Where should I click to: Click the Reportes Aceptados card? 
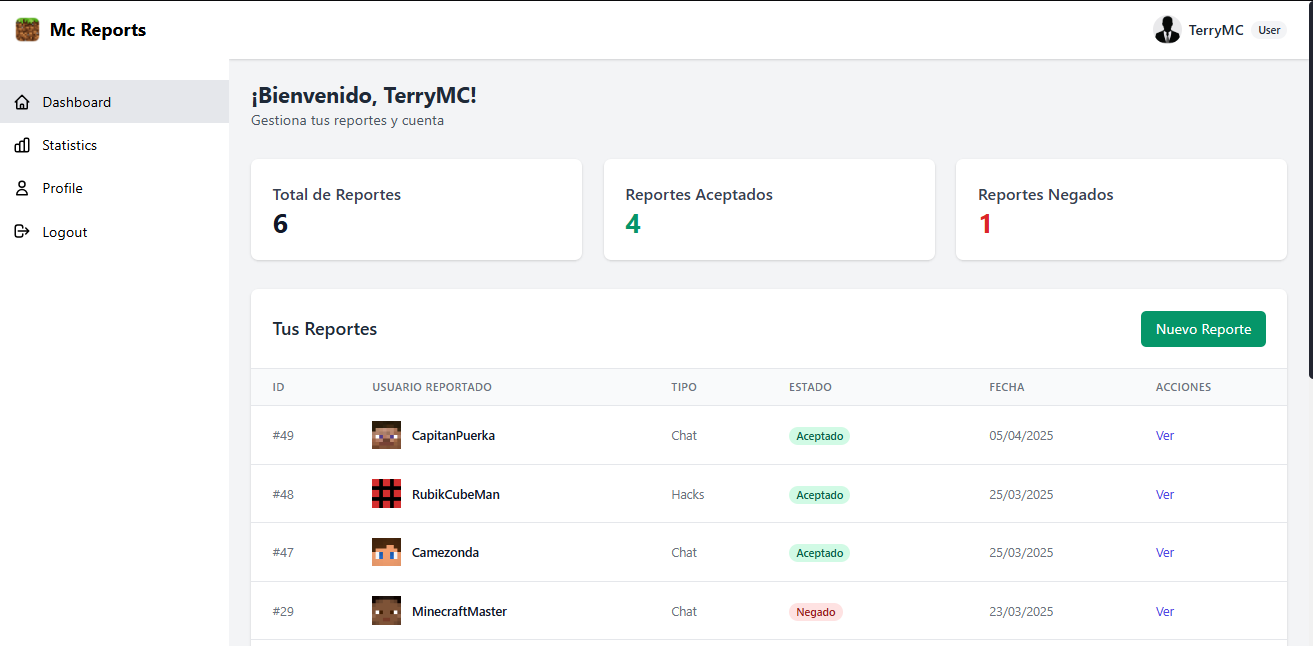point(769,210)
